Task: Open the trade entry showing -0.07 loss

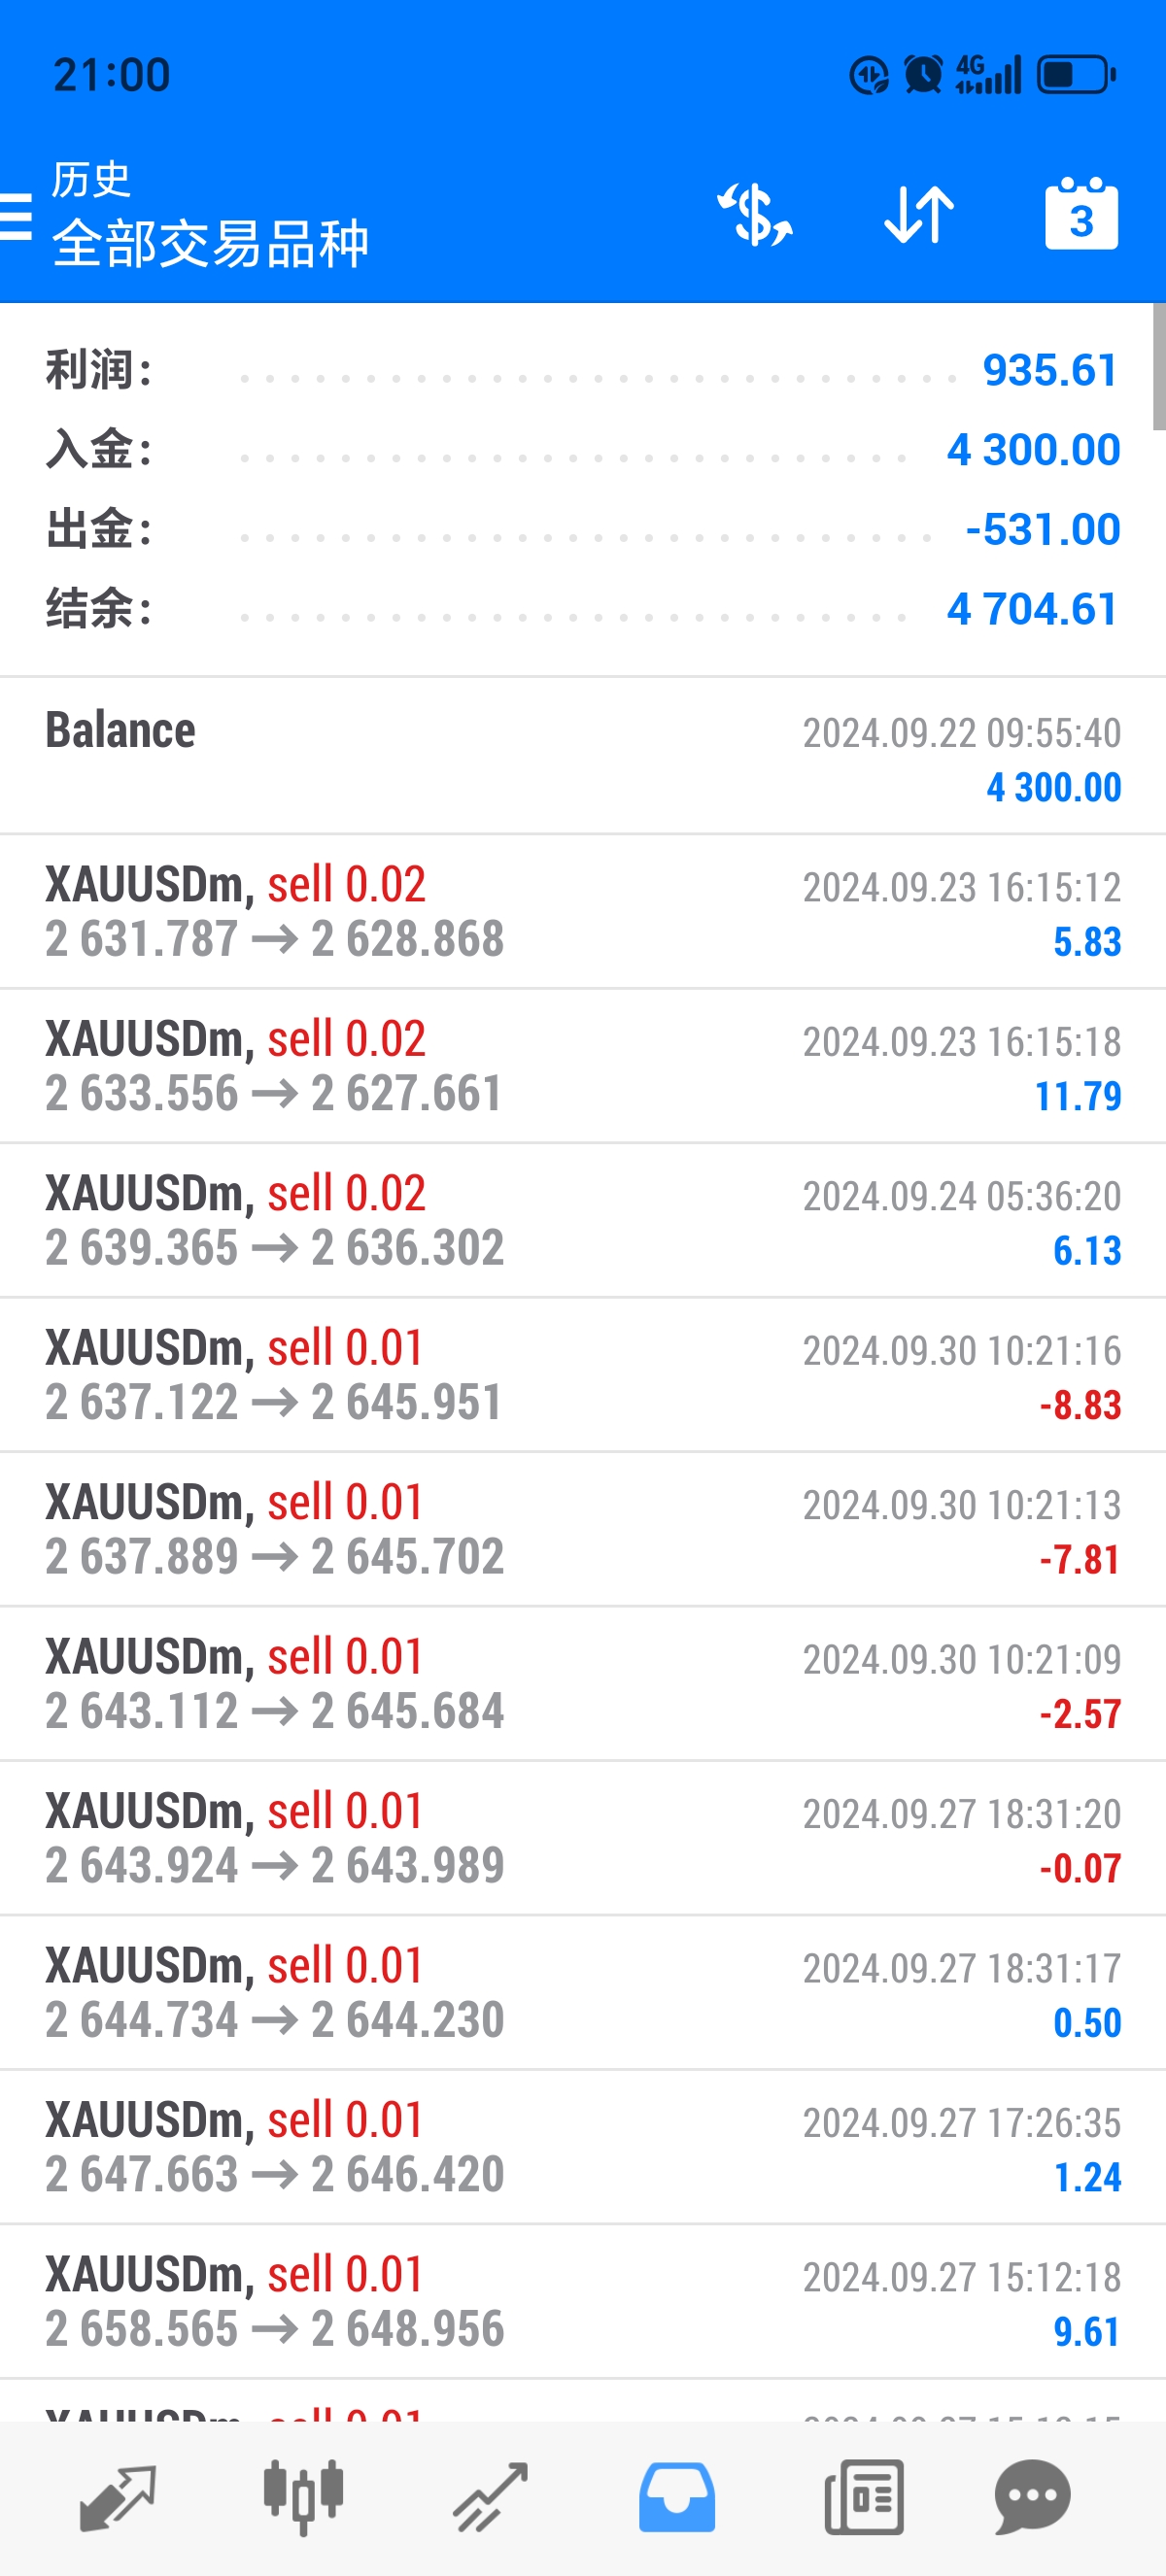Action: (582, 1838)
